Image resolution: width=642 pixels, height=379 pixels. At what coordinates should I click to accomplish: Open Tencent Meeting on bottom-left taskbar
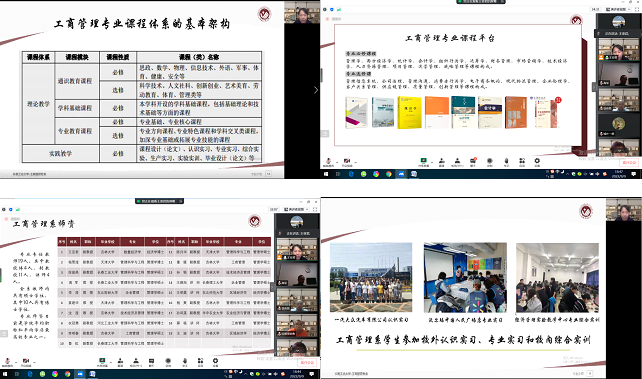click(x=80, y=374)
